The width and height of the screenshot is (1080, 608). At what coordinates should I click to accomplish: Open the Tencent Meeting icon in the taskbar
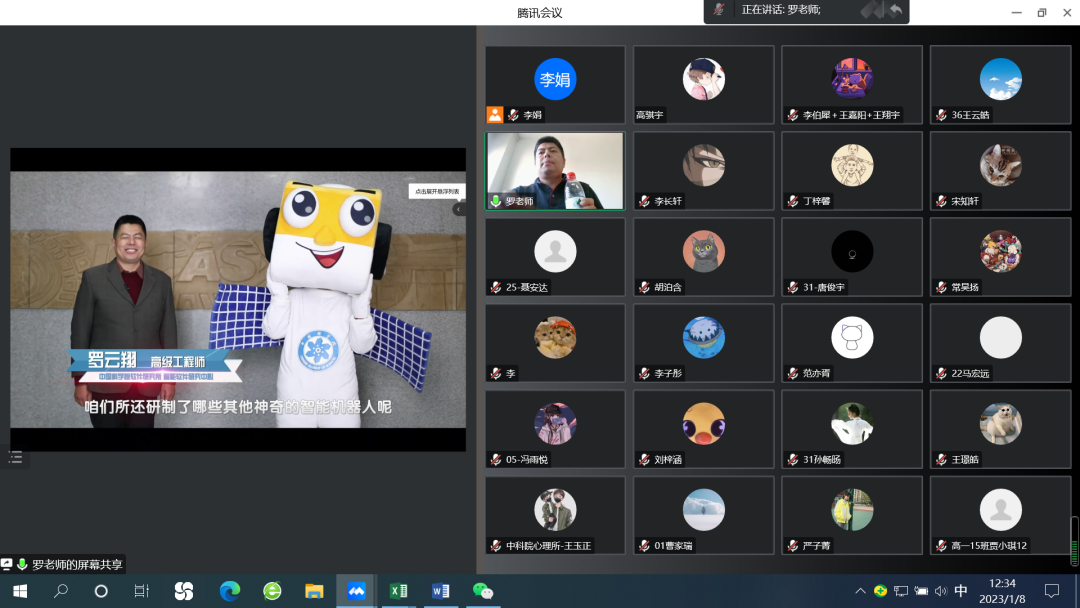(356, 591)
